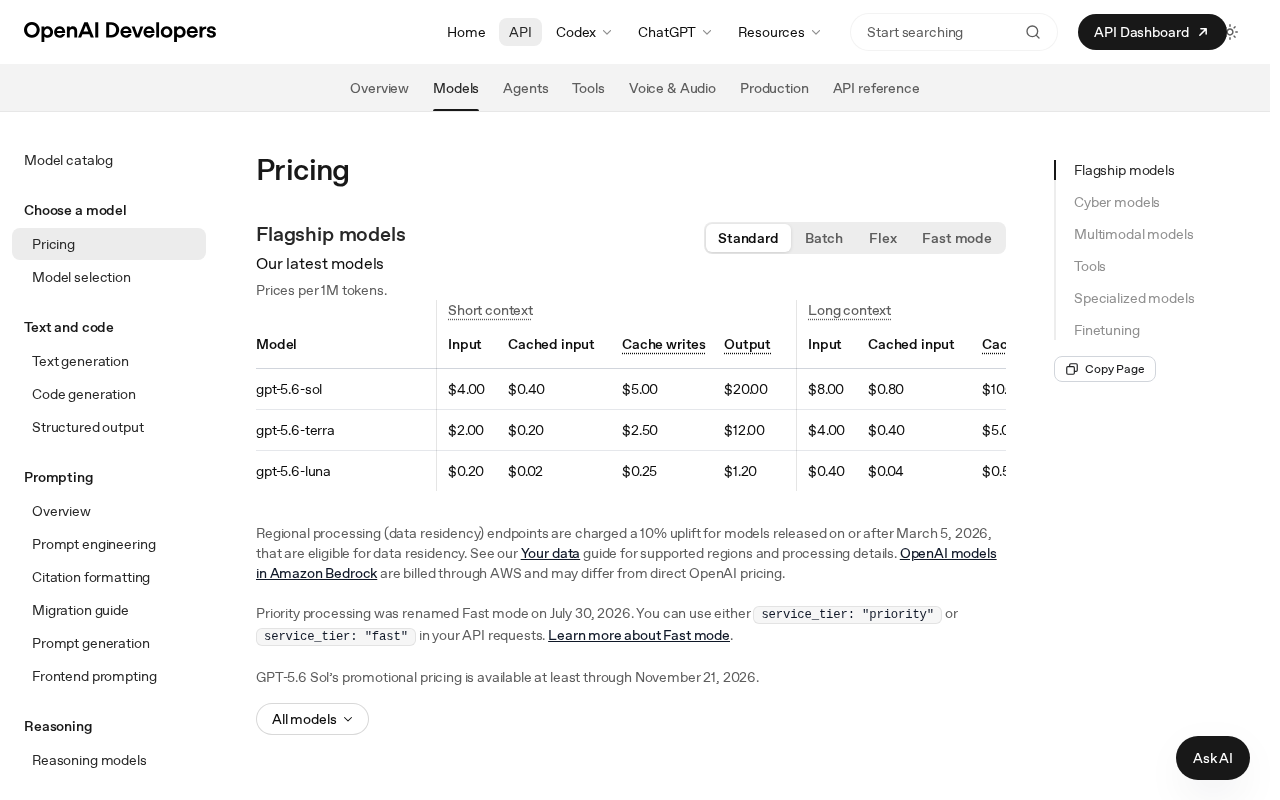Open Code generation sidebar item

(109, 394)
